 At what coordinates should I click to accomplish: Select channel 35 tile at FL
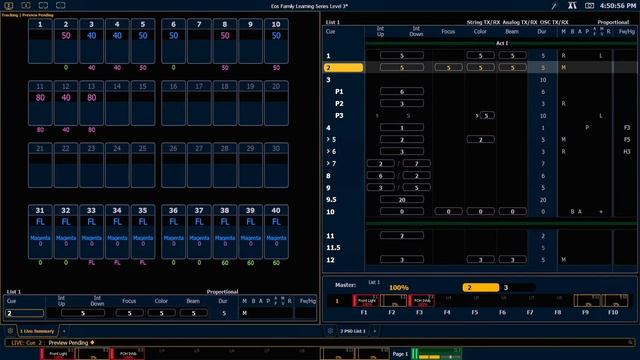[143, 231]
